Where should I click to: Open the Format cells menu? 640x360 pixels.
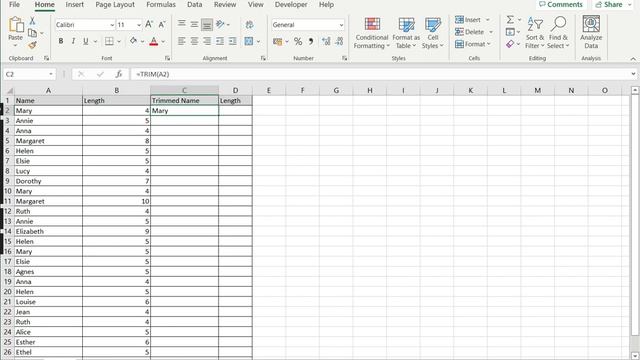(473, 44)
